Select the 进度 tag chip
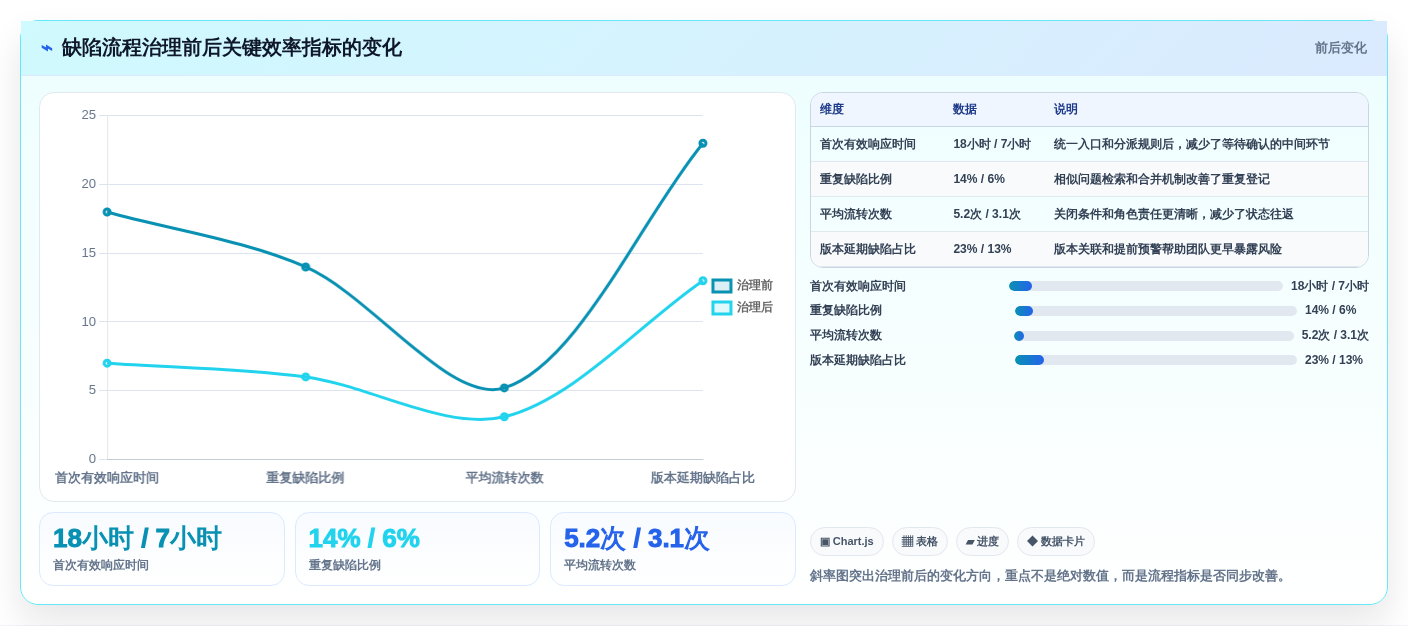 tap(982, 541)
